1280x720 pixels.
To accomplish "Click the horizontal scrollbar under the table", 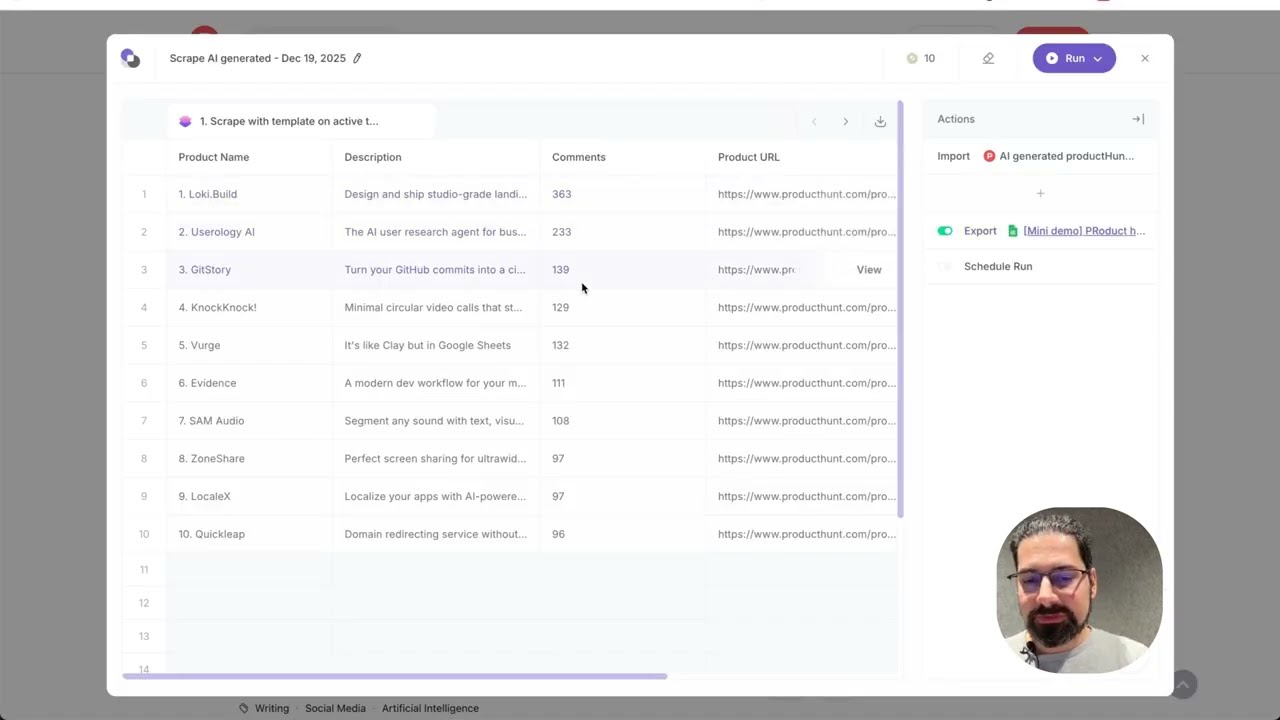I will coord(394,677).
